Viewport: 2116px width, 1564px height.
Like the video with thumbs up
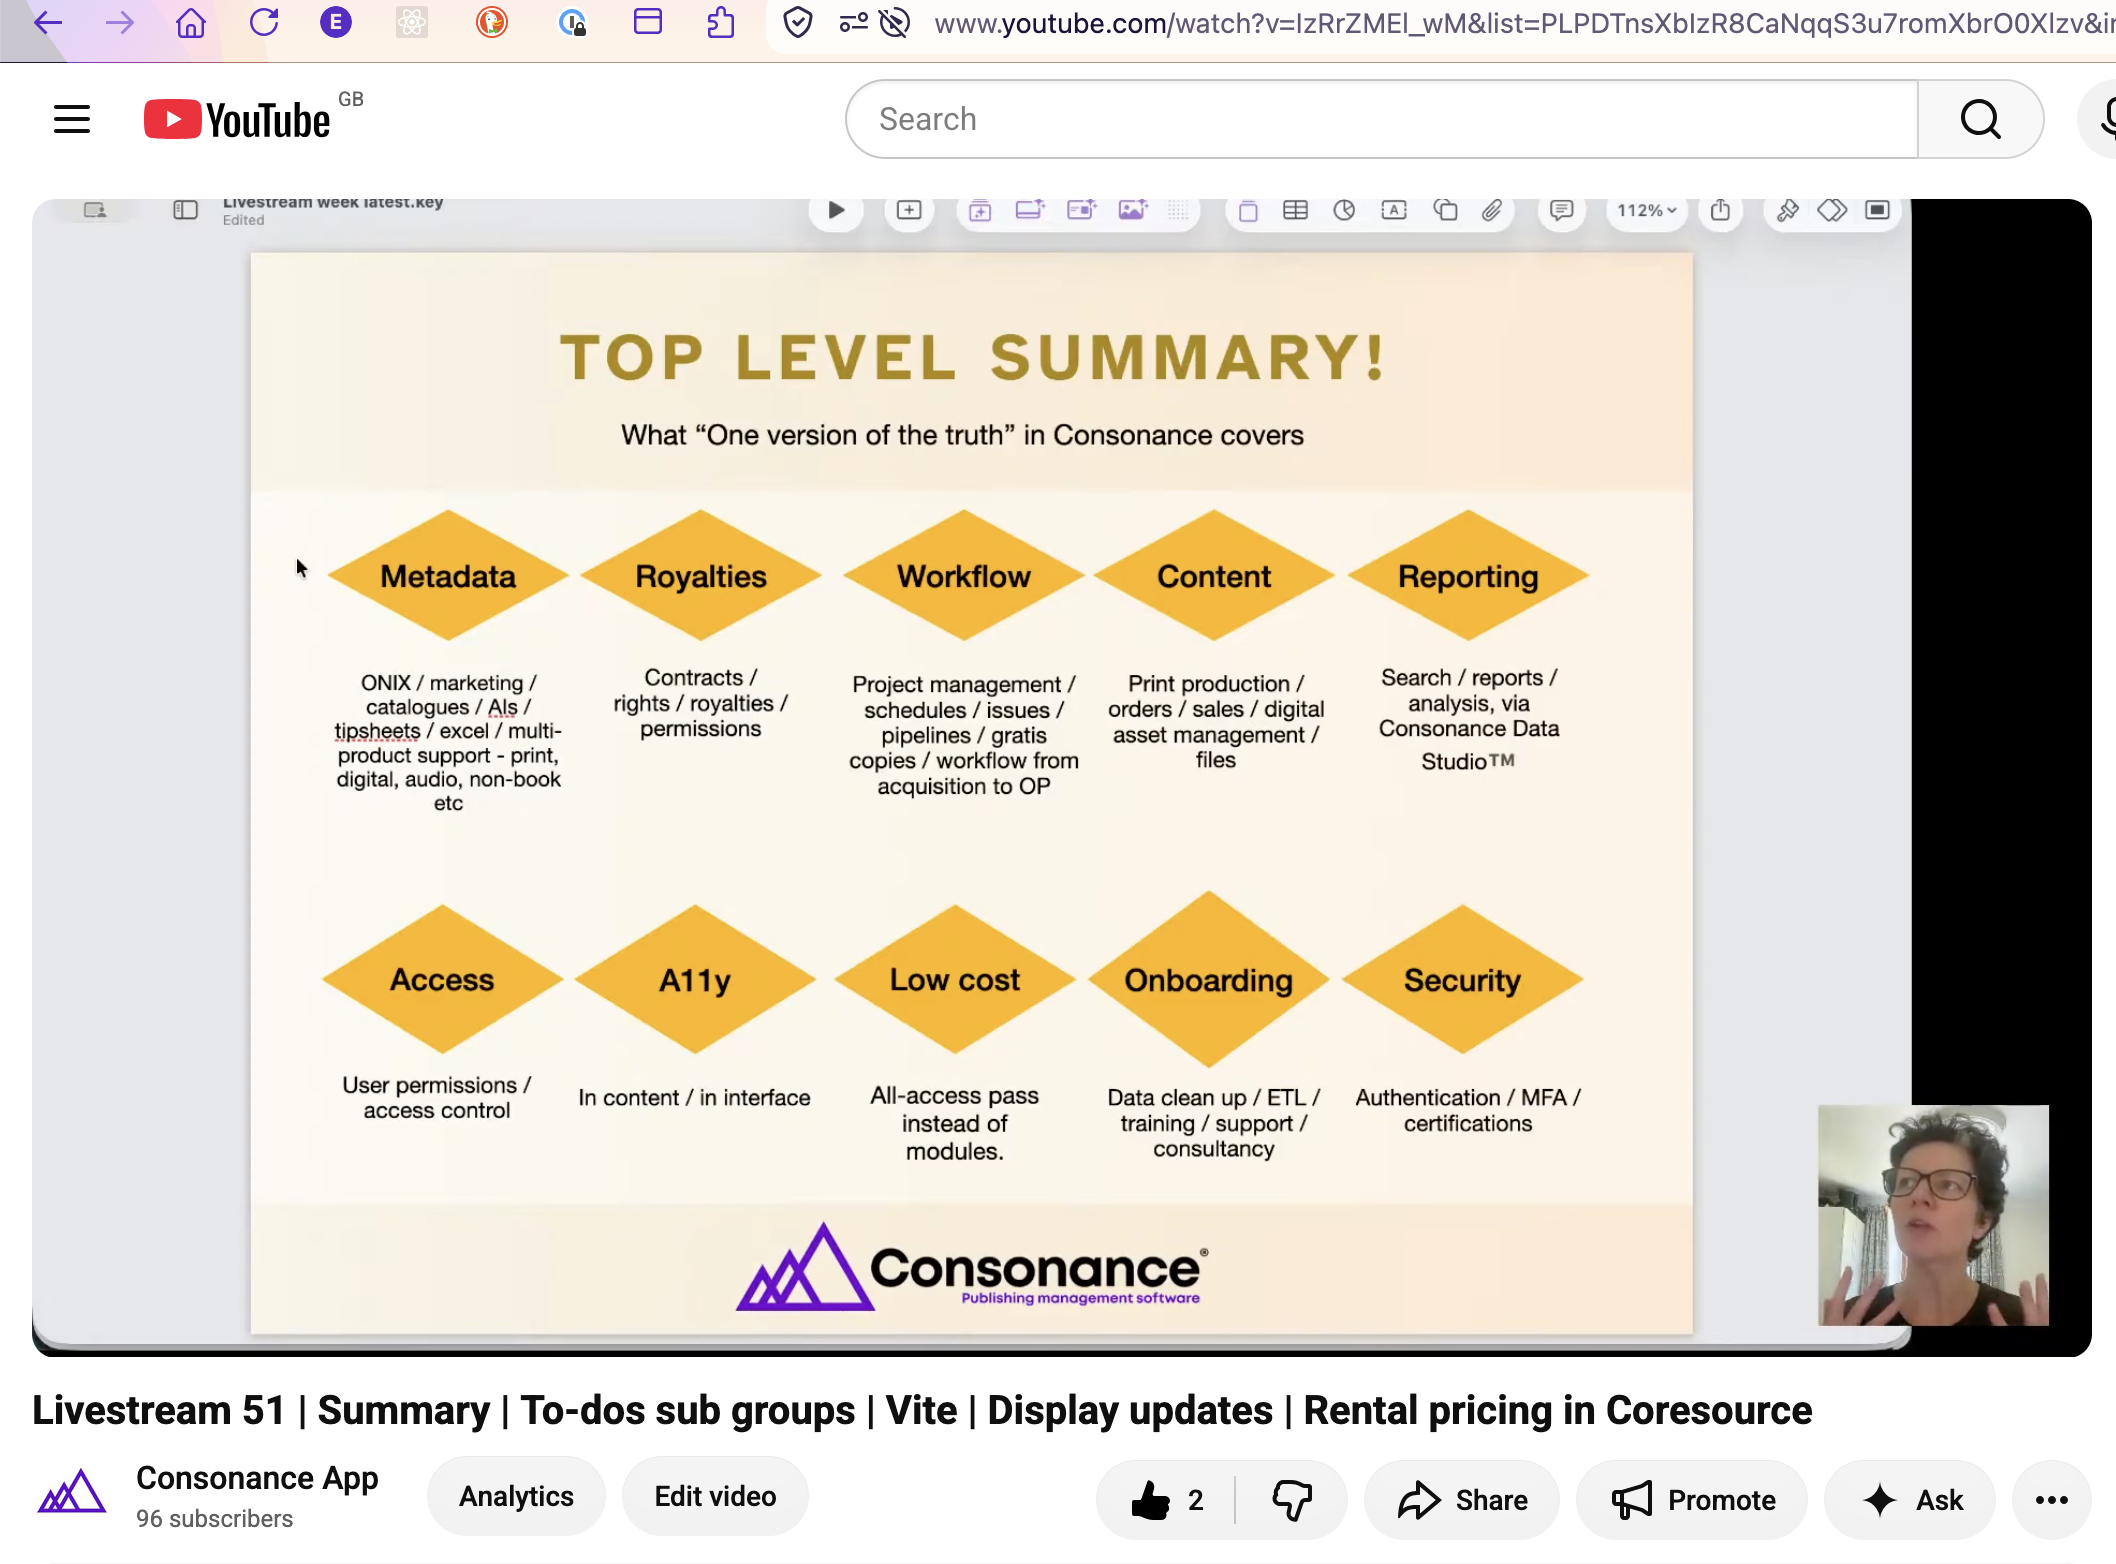[1166, 1500]
